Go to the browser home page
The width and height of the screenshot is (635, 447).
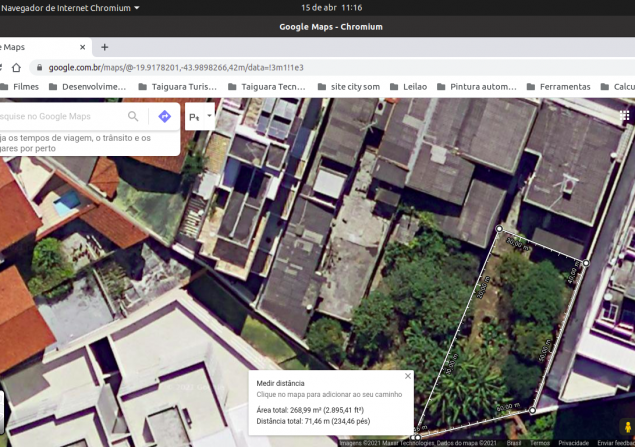[16, 68]
